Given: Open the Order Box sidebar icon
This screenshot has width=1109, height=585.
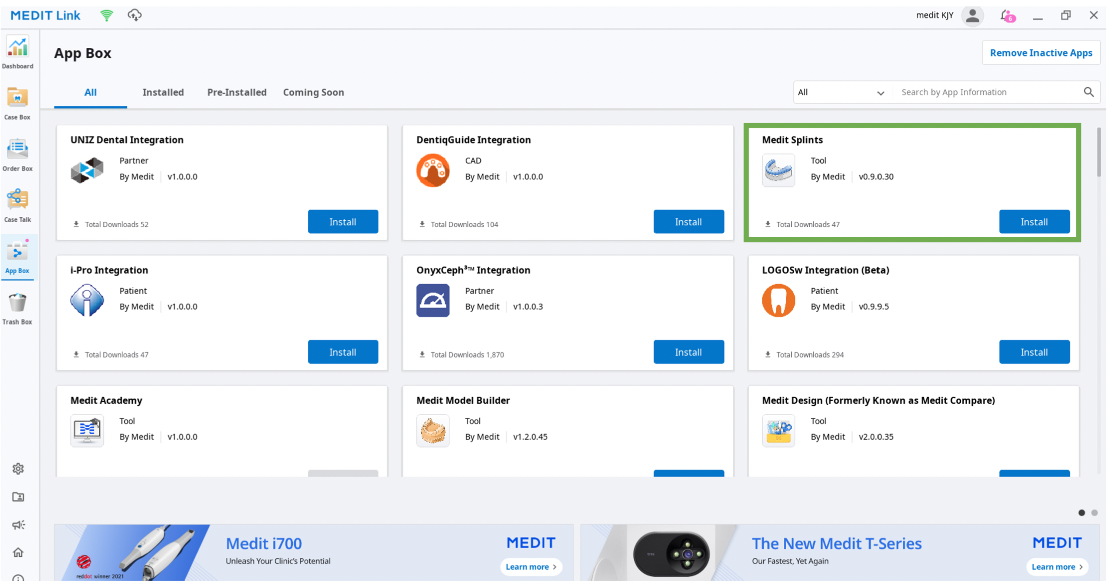Looking at the screenshot, I should tap(17, 153).
